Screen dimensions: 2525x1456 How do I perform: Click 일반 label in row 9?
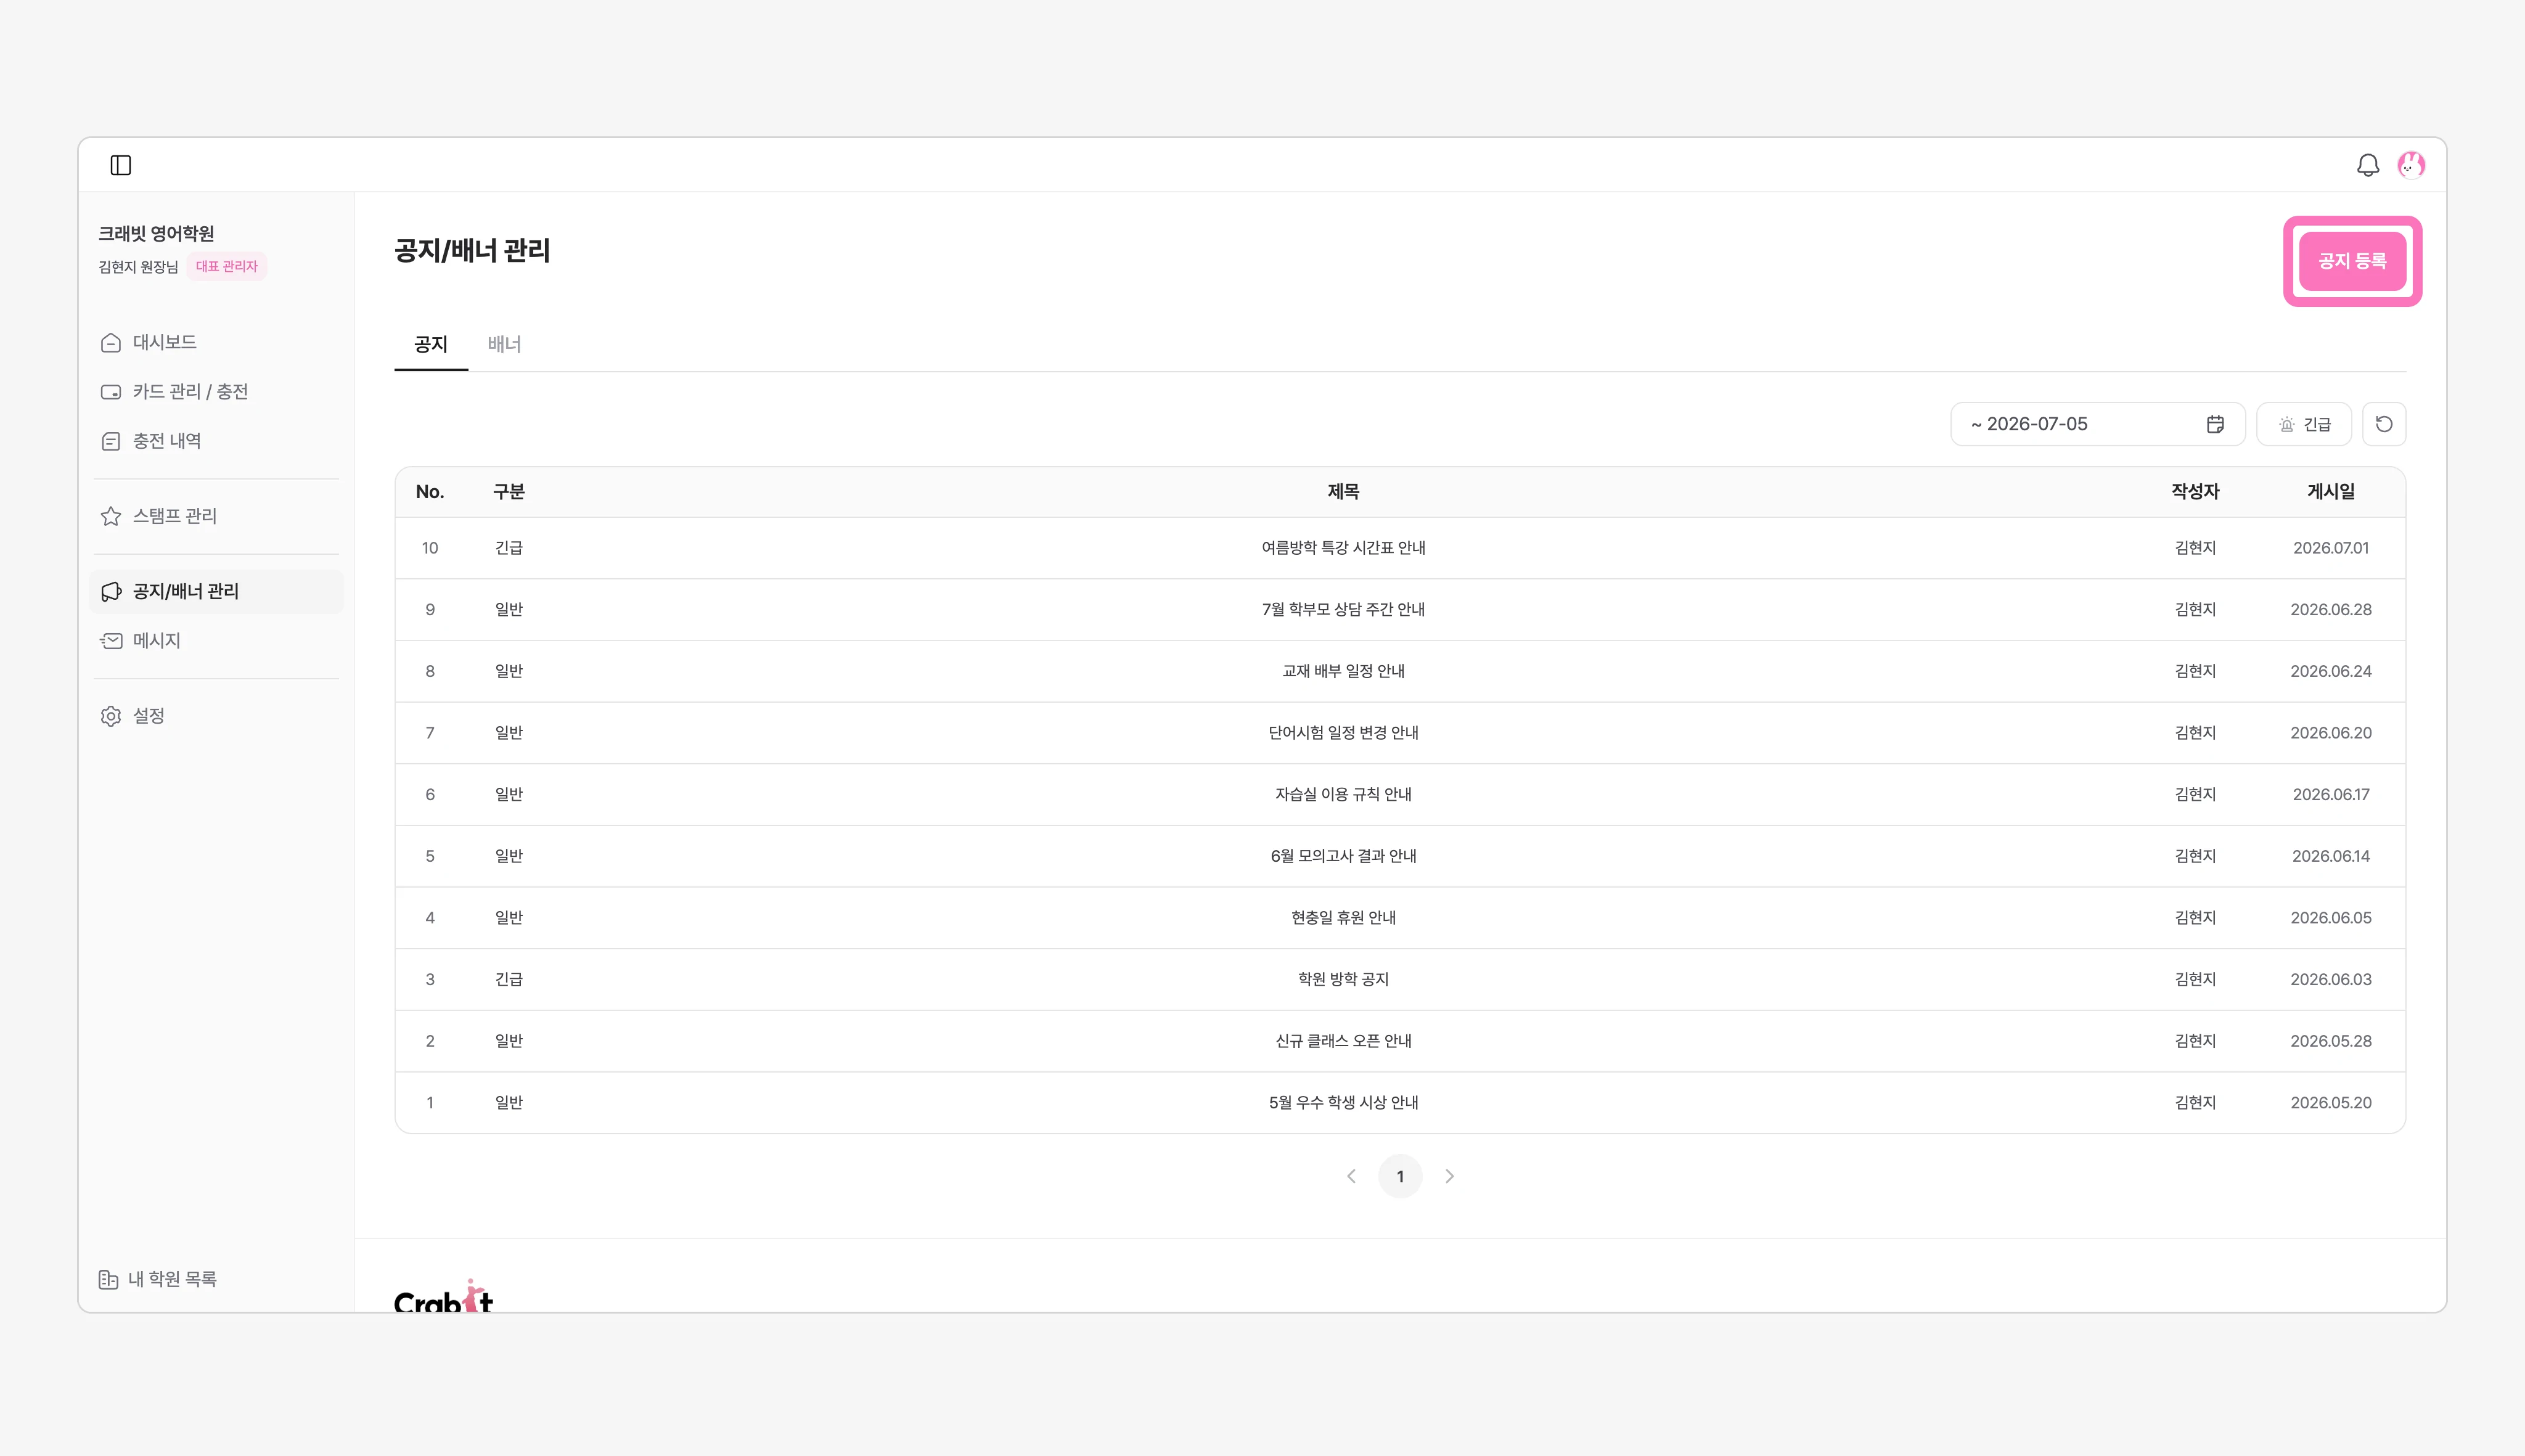[509, 610]
